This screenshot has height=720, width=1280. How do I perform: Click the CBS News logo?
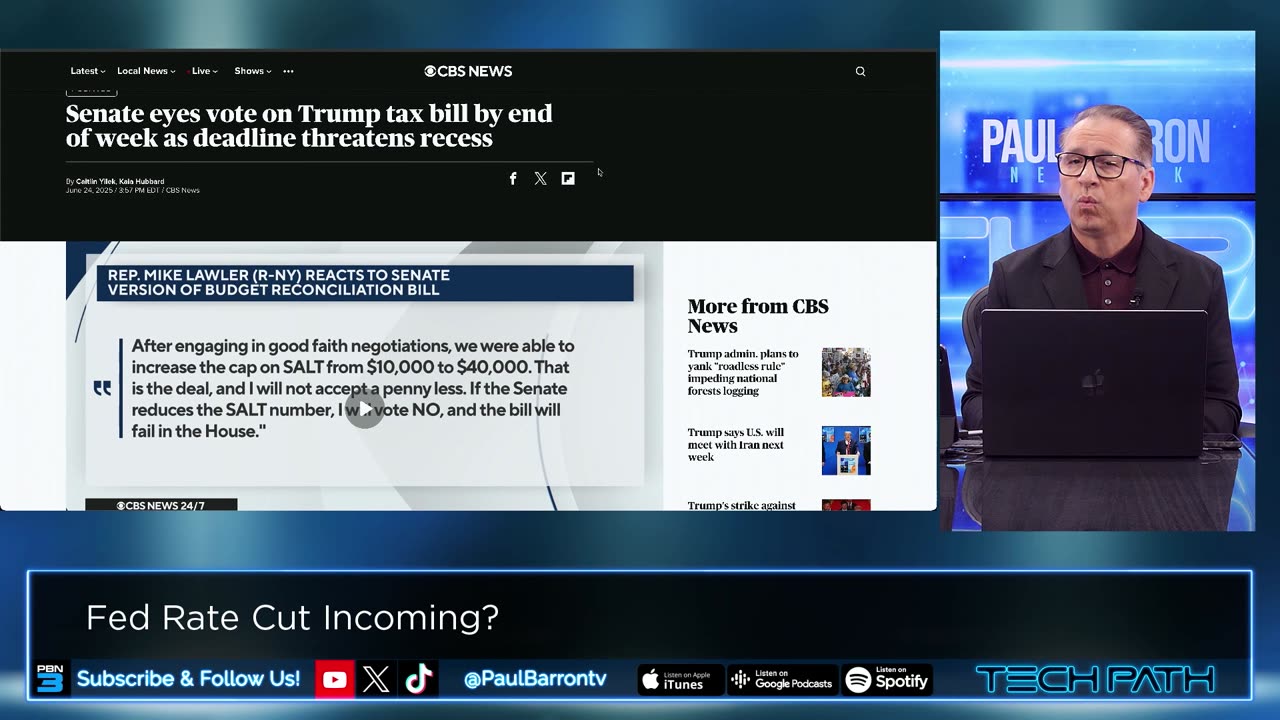point(468,71)
